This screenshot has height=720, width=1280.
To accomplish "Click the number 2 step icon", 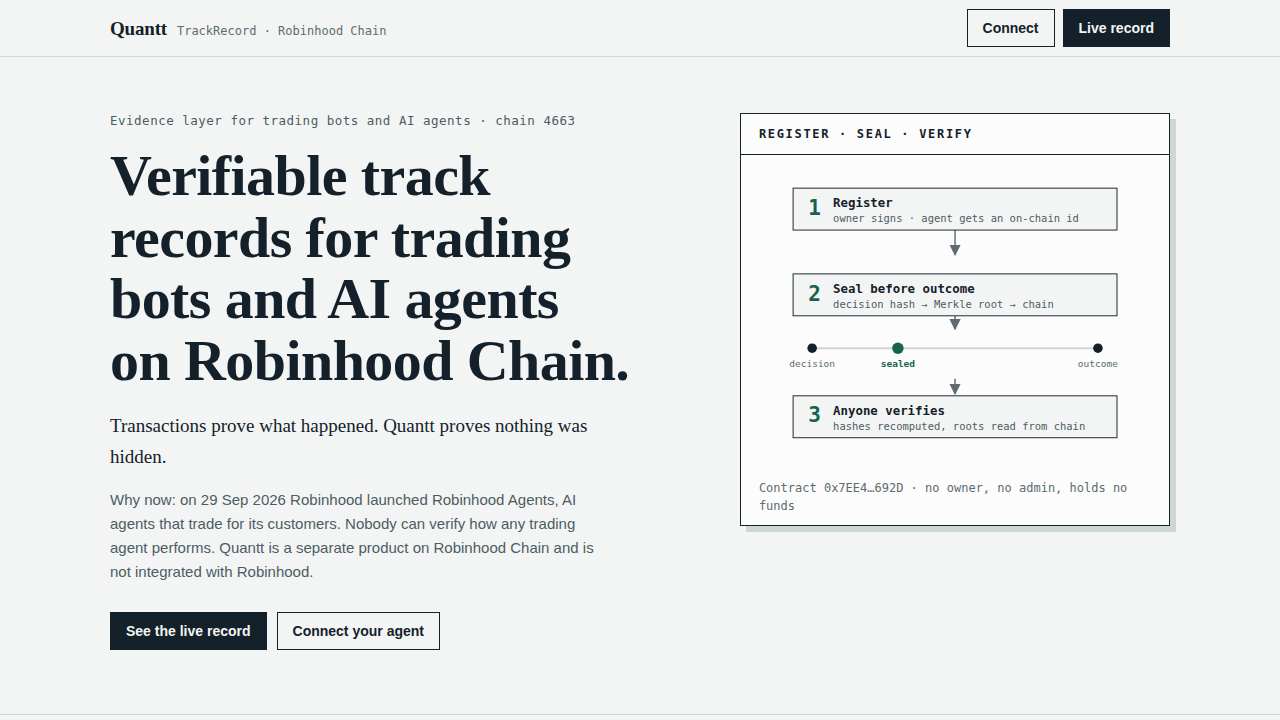I will pos(814,294).
